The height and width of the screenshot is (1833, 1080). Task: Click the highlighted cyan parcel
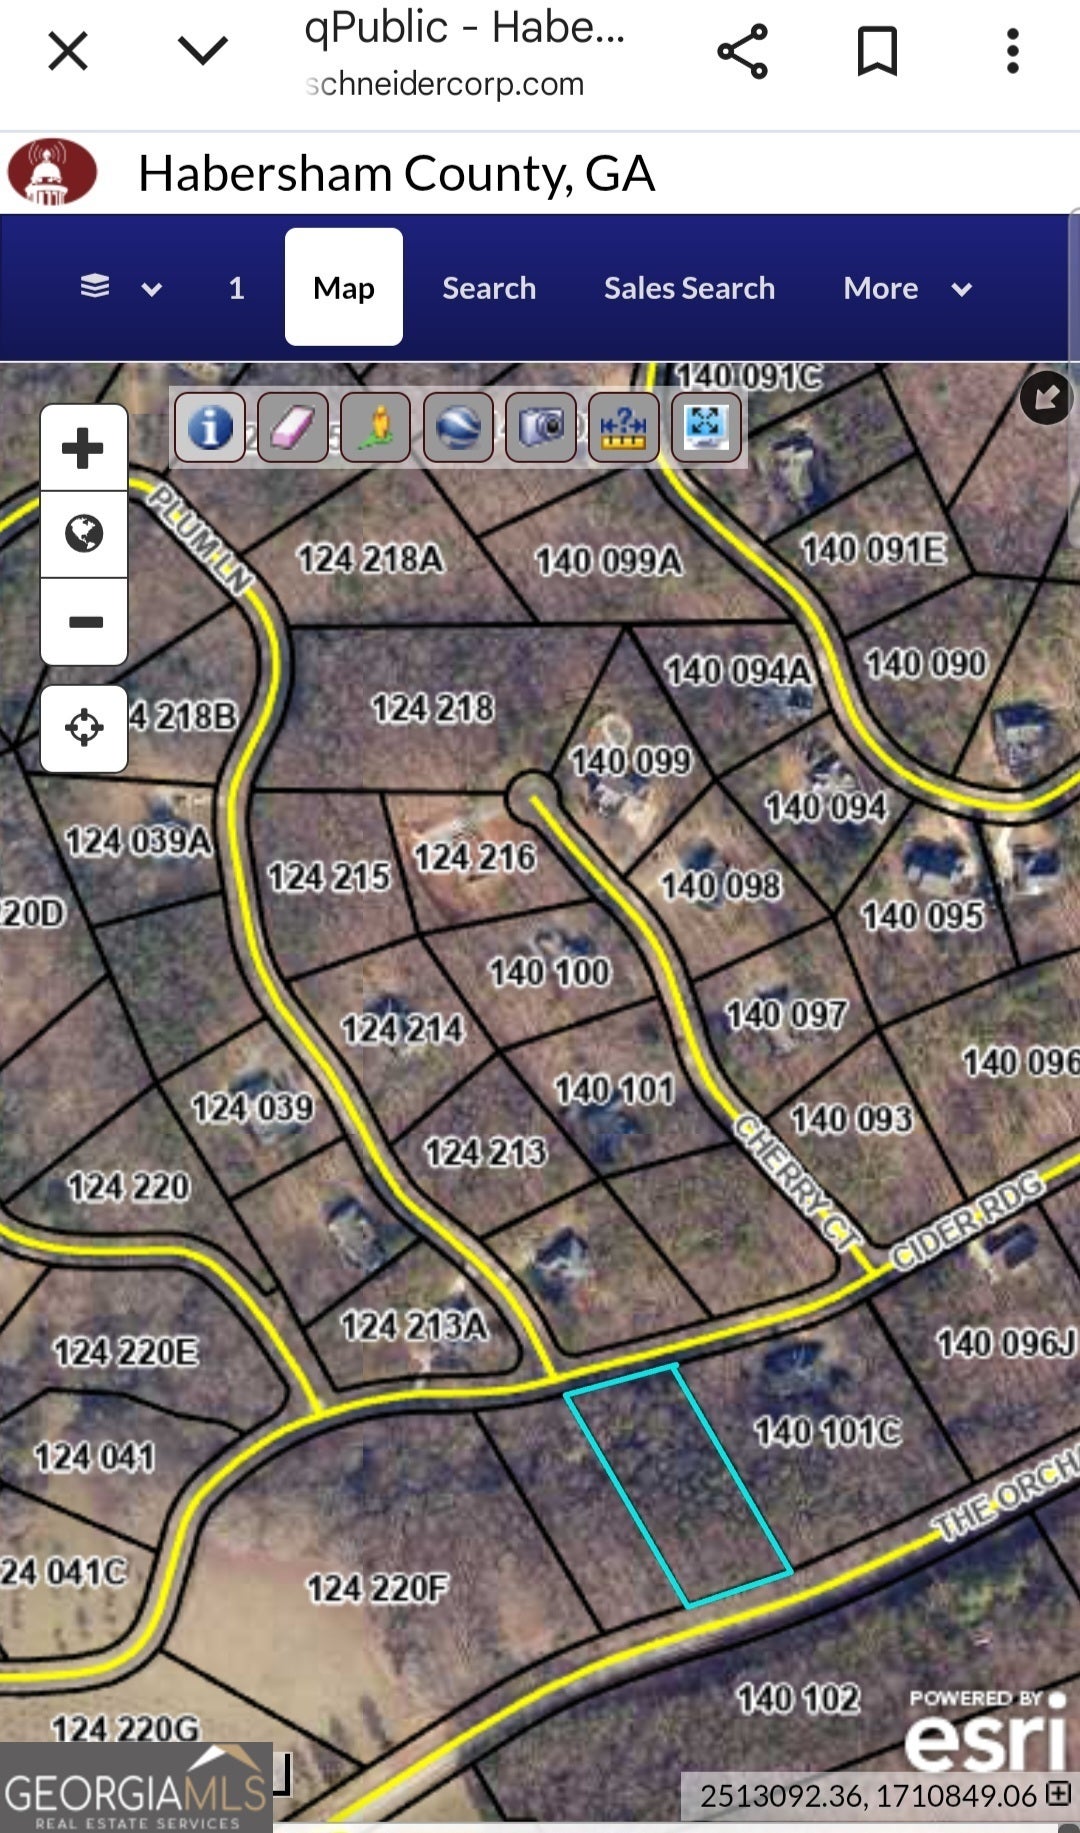[x=678, y=1485]
